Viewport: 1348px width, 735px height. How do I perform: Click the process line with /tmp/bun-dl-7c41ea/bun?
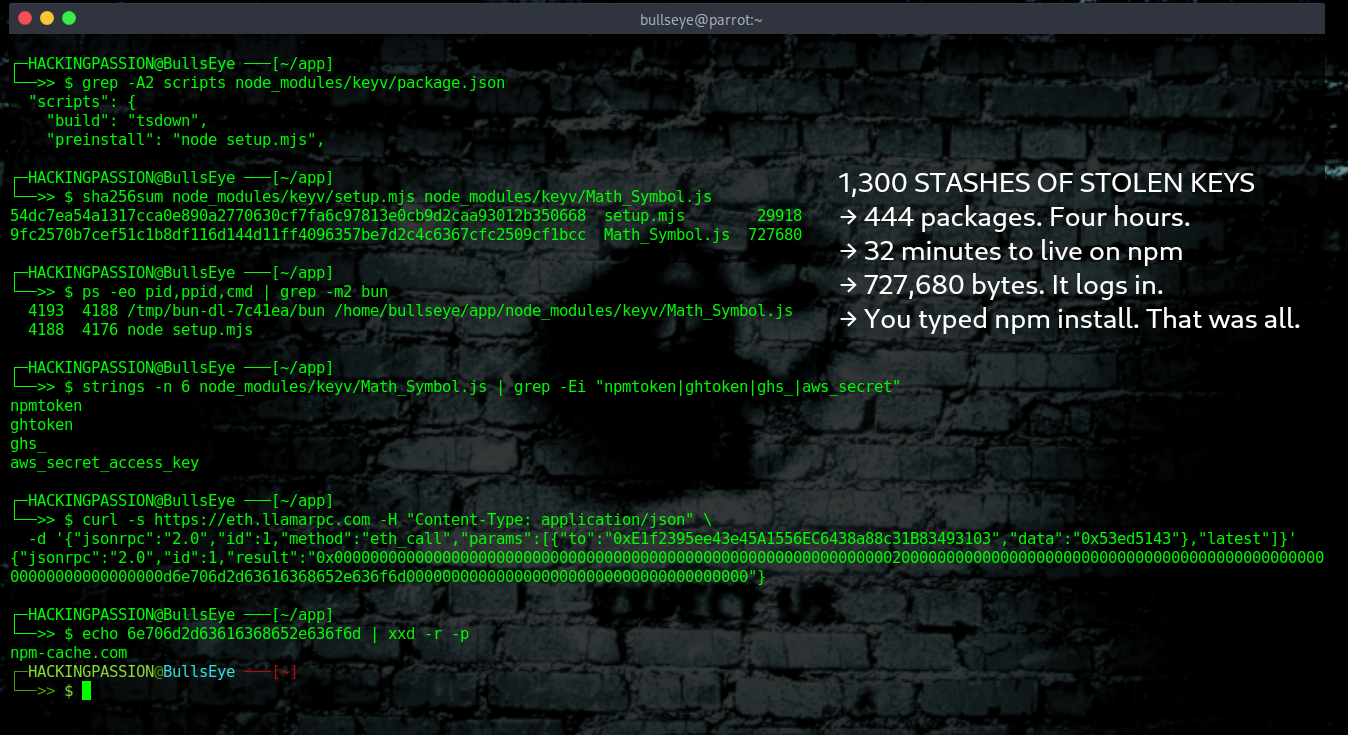410,310
